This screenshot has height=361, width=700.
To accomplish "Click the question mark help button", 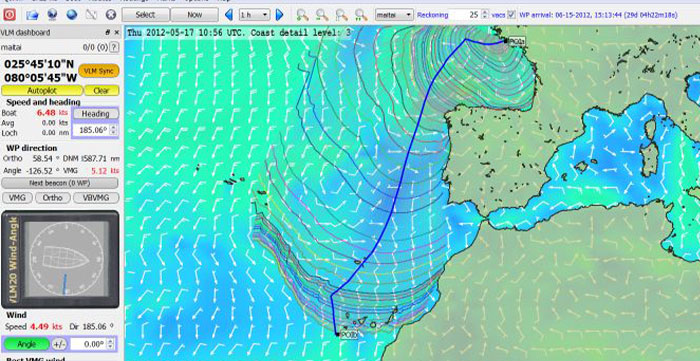I will [x=114, y=47].
